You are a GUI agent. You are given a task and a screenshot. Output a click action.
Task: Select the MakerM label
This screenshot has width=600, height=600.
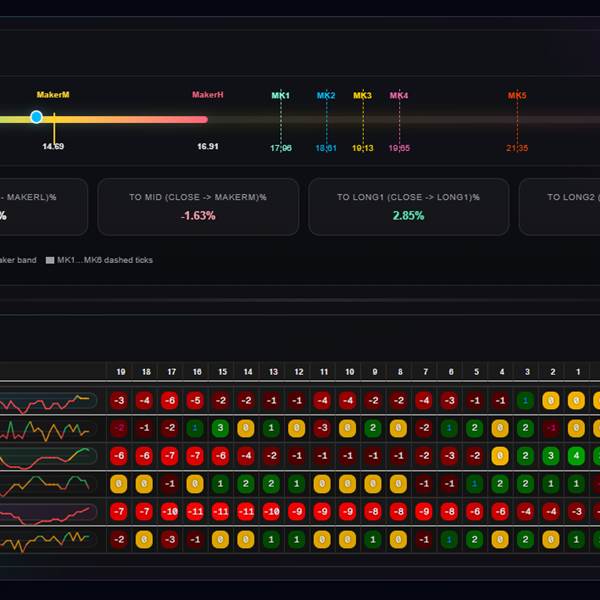[53, 95]
